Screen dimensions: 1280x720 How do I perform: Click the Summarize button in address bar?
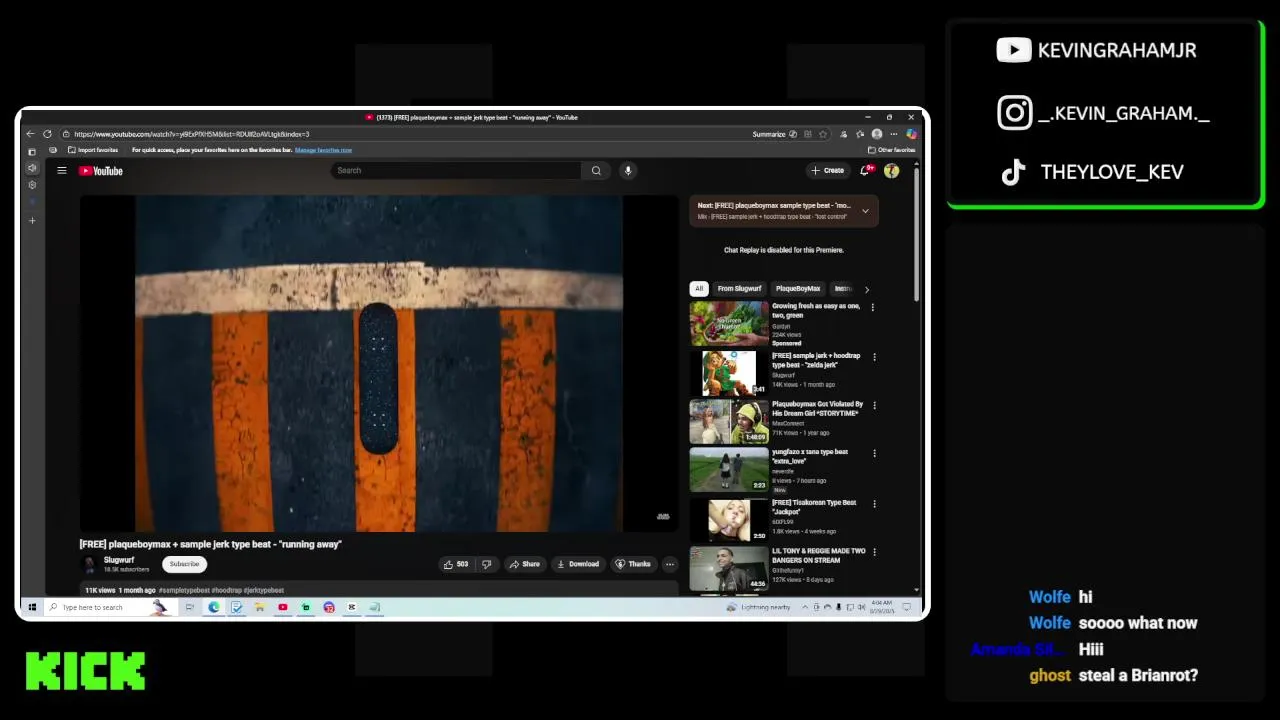click(775, 134)
